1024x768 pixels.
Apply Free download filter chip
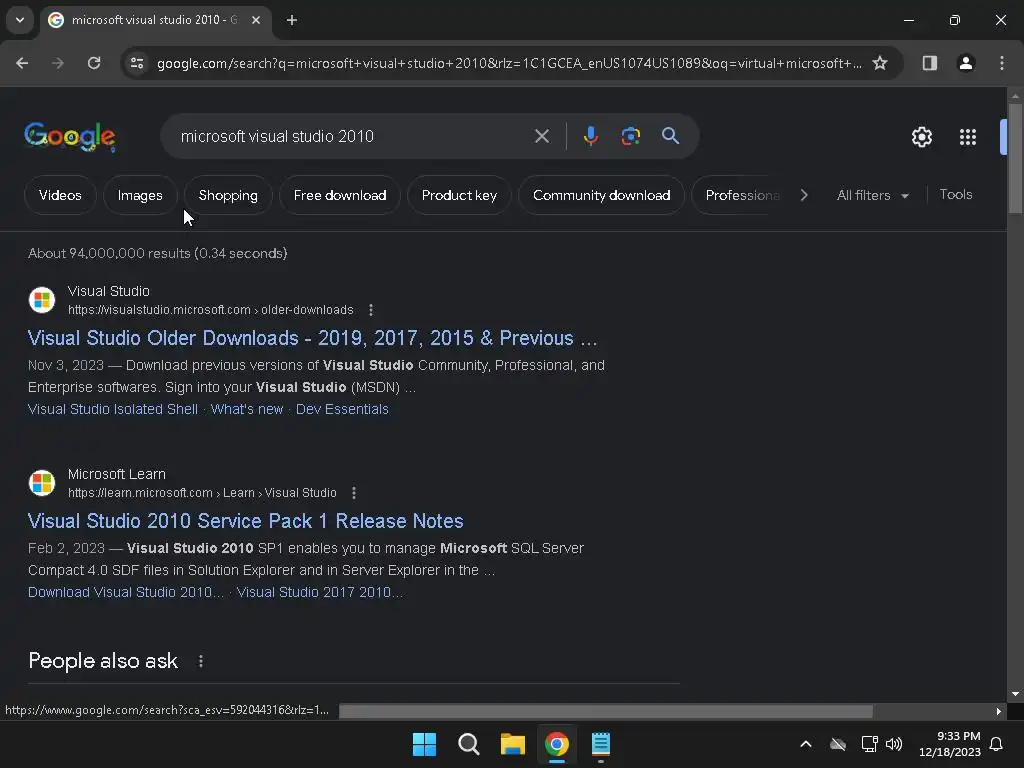pyautogui.click(x=340, y=195)
